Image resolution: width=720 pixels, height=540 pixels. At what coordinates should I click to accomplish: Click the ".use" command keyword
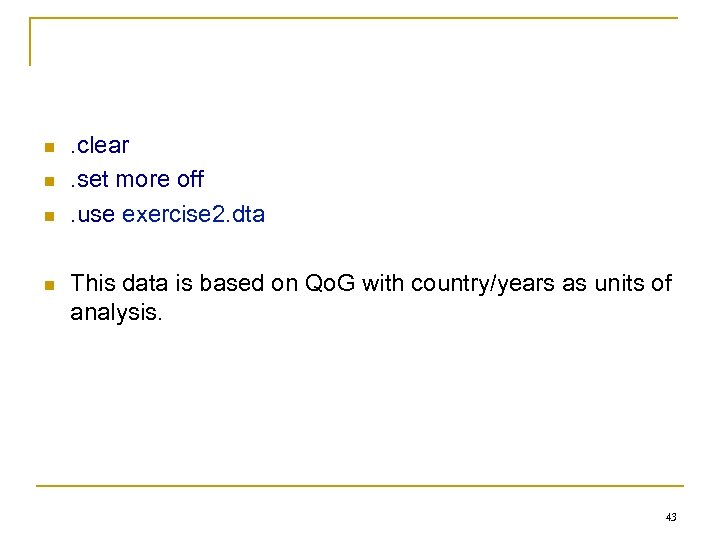(92, 214)
